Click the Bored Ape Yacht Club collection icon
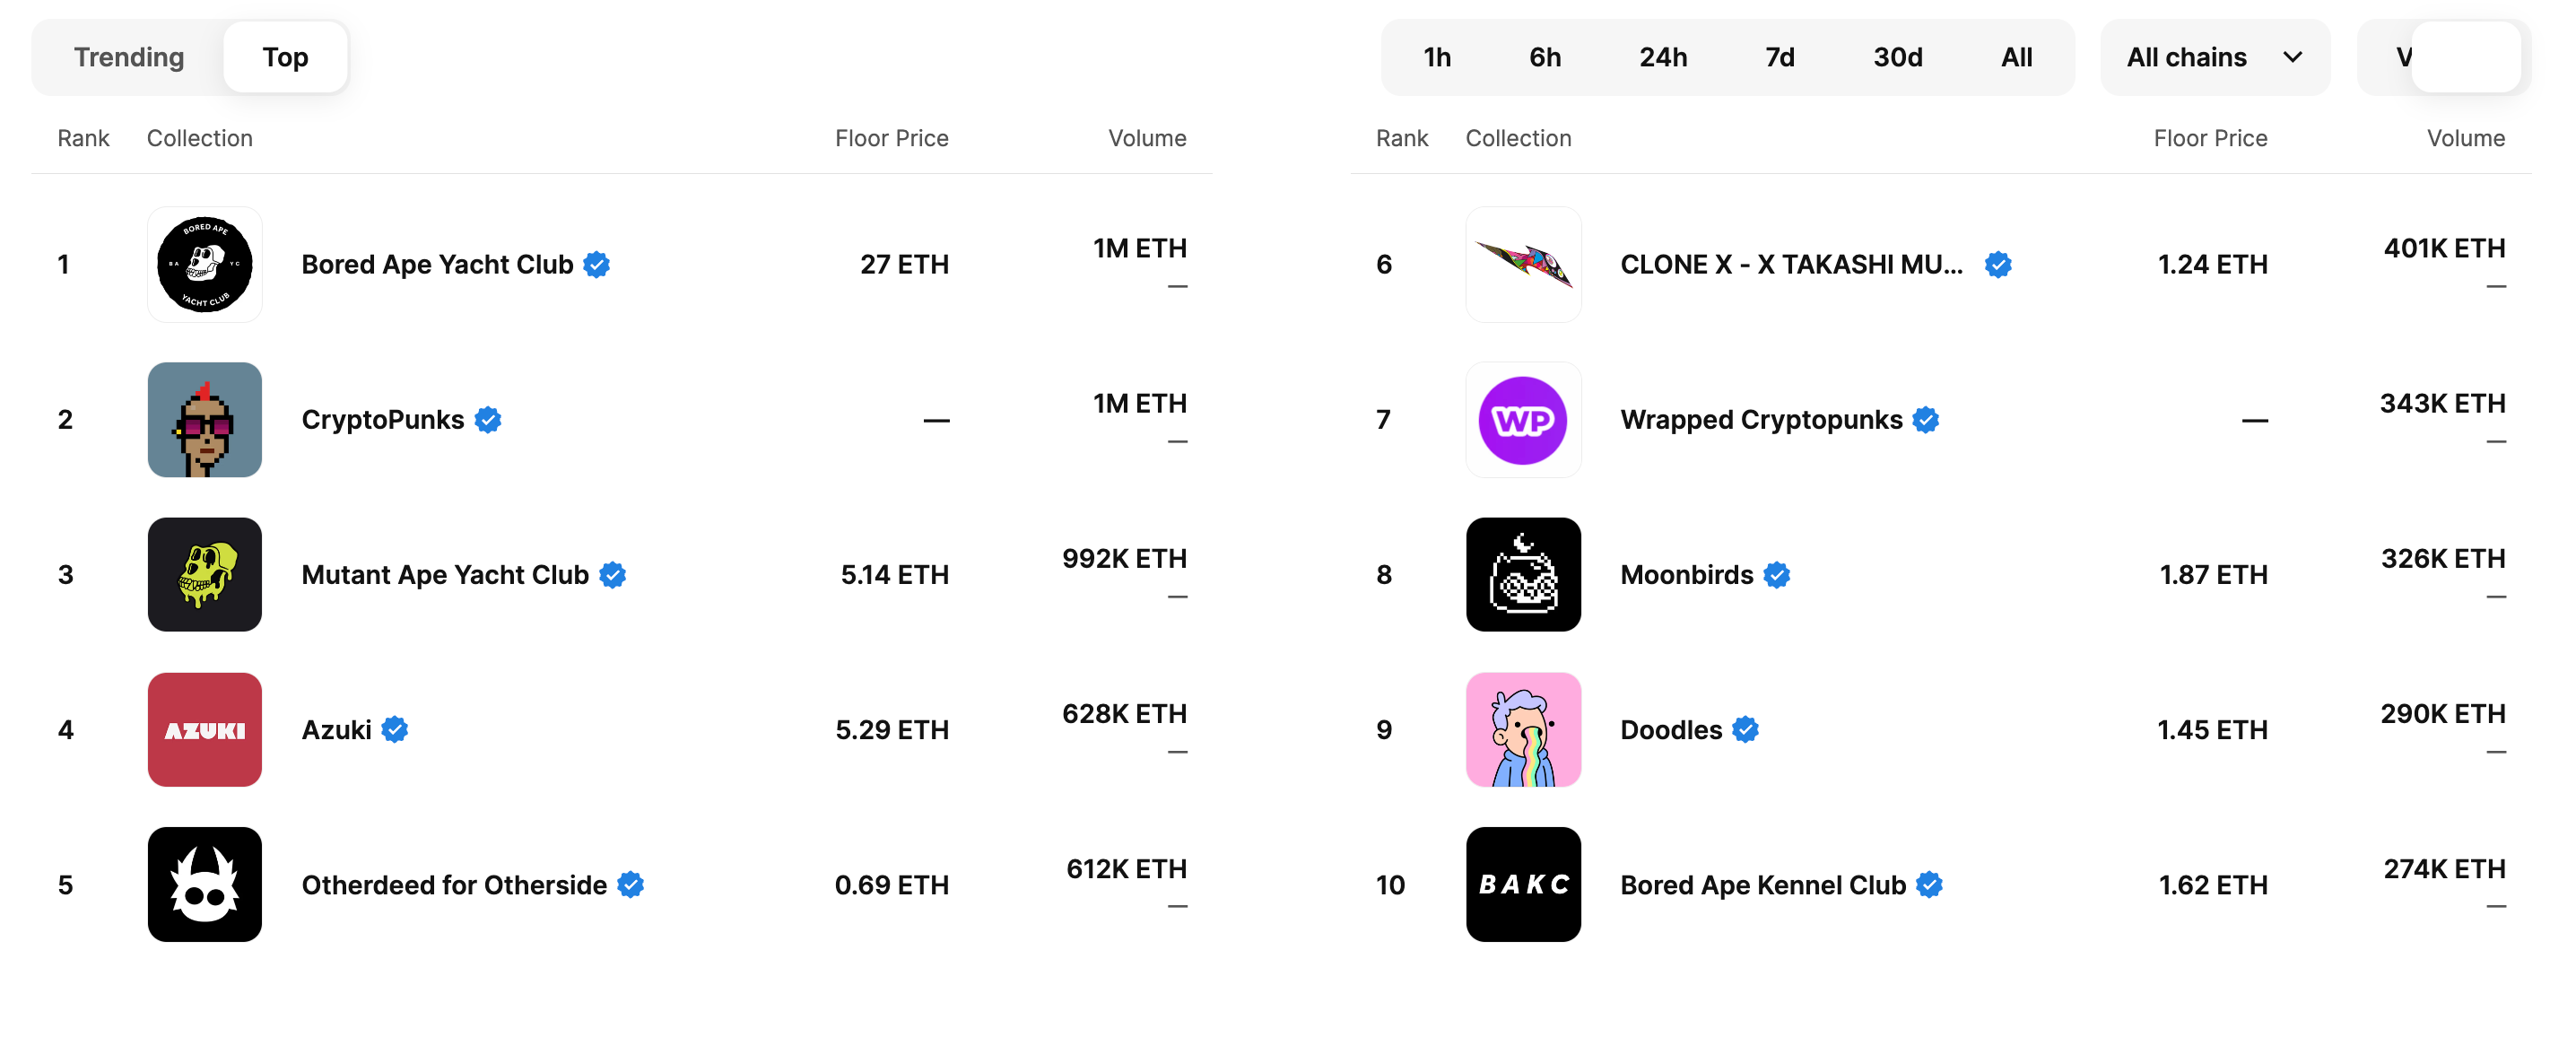 pyautogui.click(x=204, y=263)
